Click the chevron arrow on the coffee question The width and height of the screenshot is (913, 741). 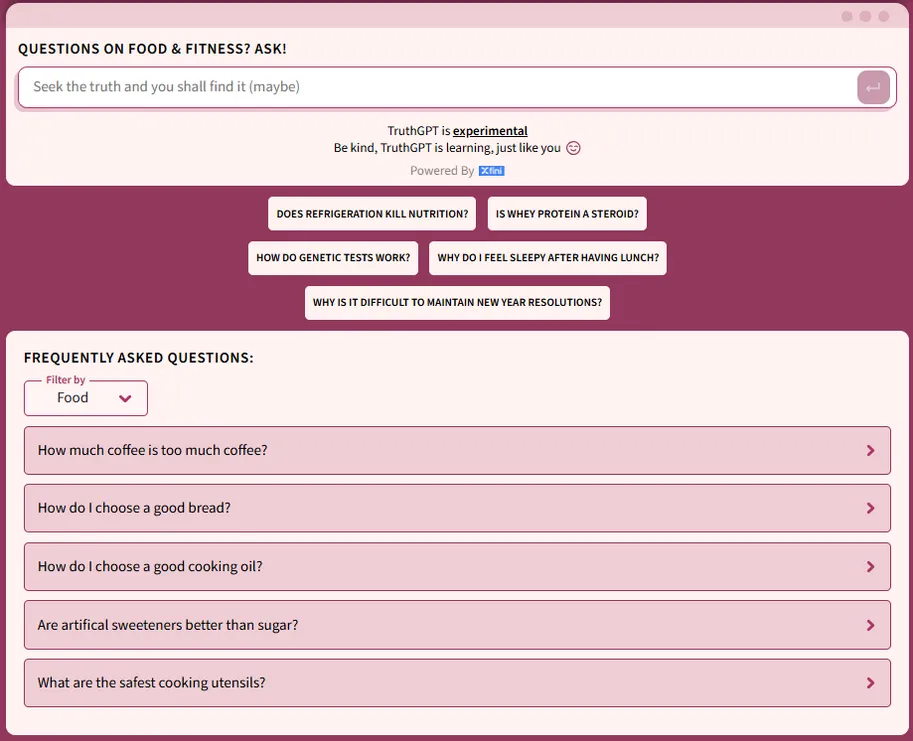click(x=870, y=451)
